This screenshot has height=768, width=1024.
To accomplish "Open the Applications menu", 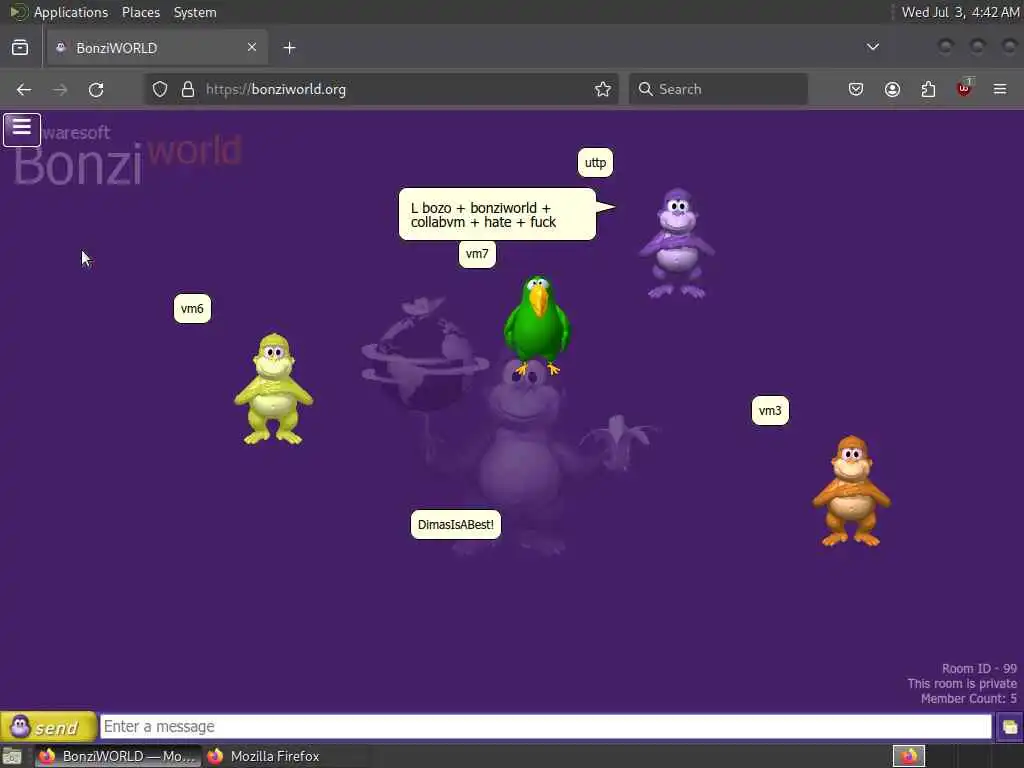I will pos(71,12).
